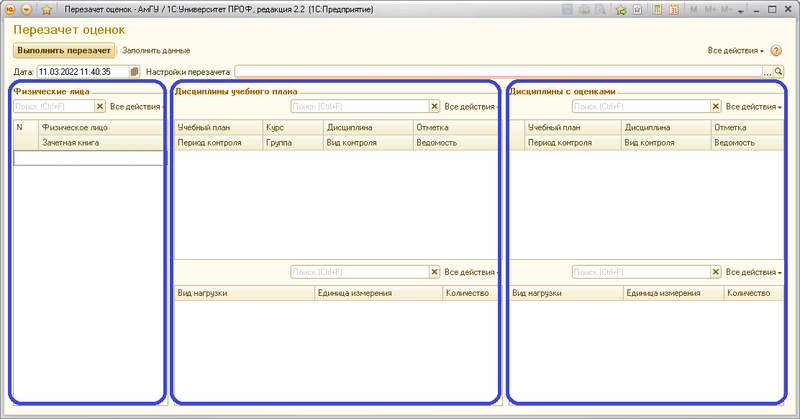Open lower Все действия under учебного плана table

pyautogui.click(x=470, y=272)
